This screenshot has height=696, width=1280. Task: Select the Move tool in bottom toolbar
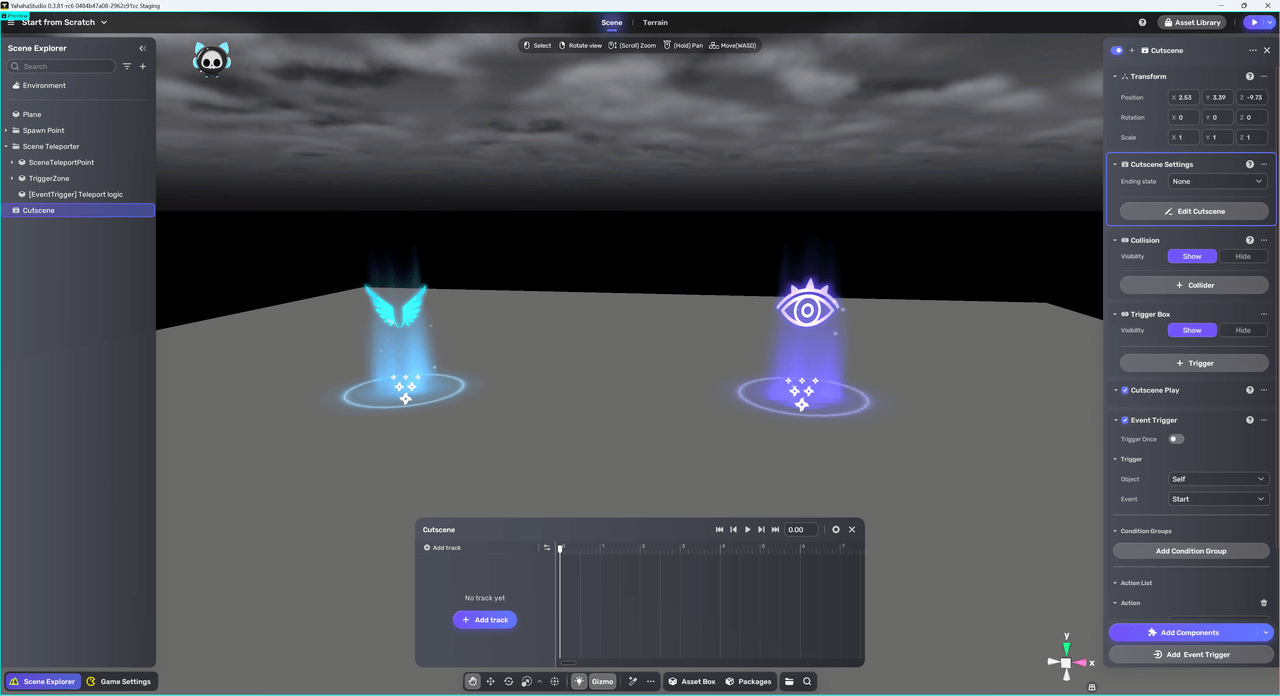pos(490,681)
